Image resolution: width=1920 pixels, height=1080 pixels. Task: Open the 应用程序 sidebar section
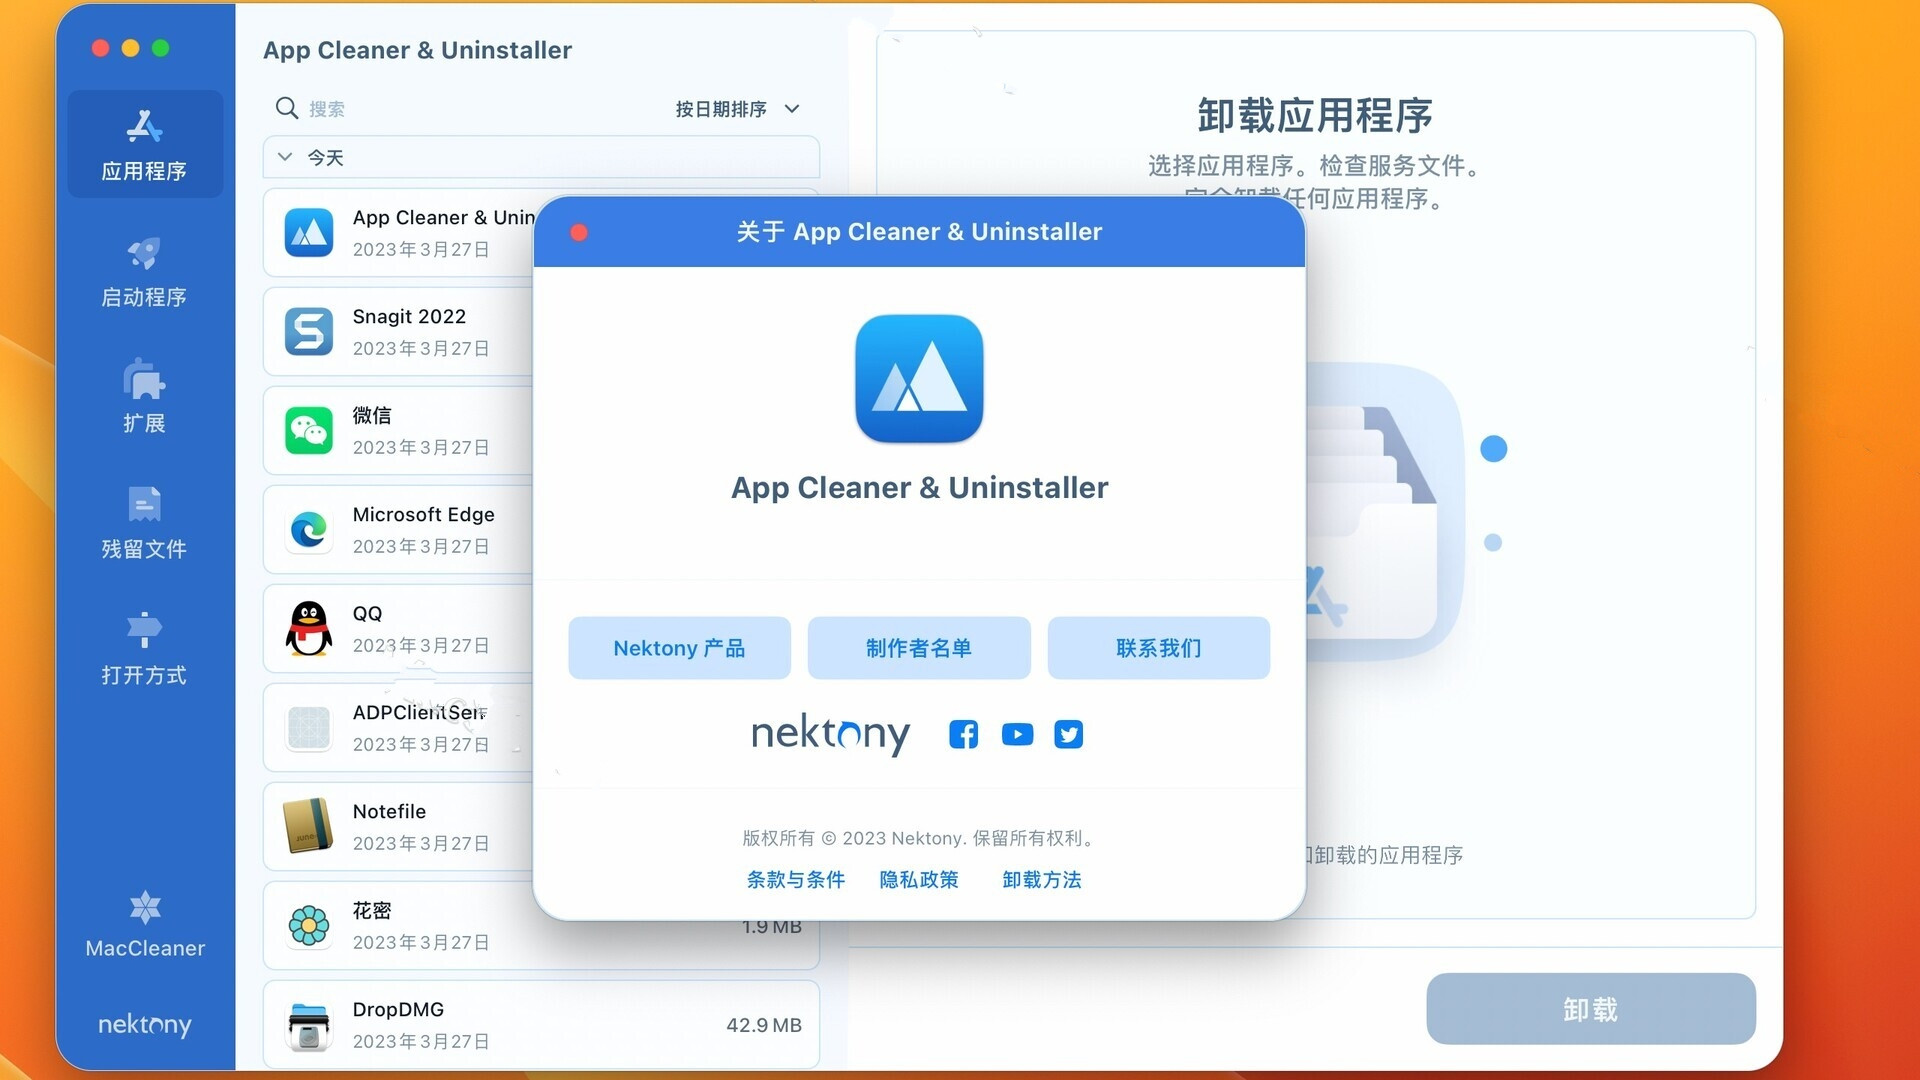tap(144, 145)
